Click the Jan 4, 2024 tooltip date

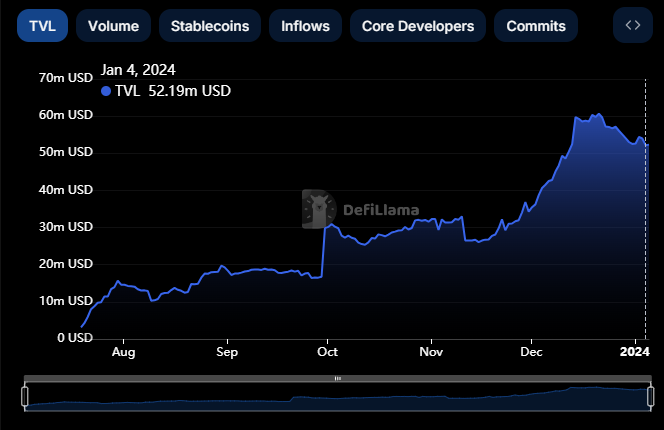pos(140,70)
